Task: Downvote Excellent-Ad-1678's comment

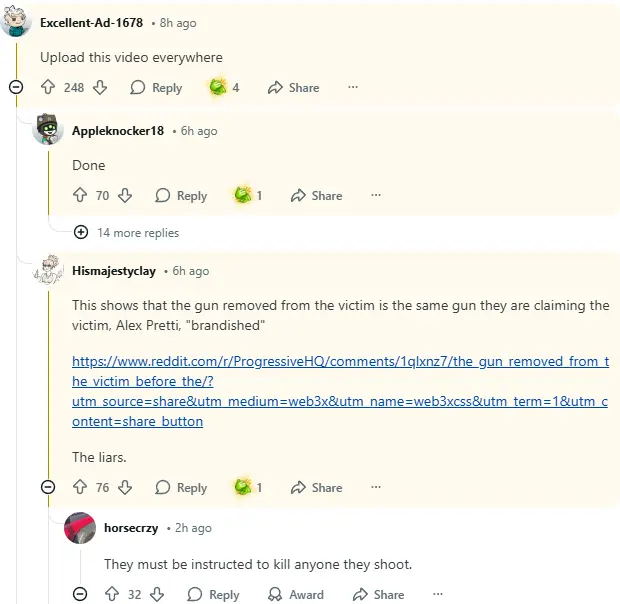Action: pyautogui.click(x=99, y=88)
